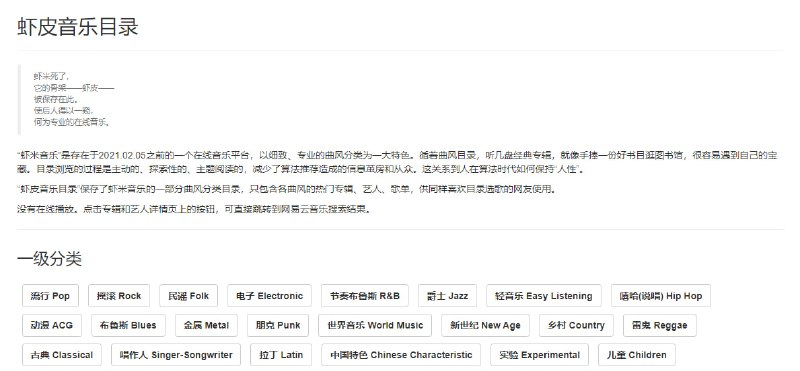Open the 节奏布鲁斯 R&B category
Viewport: 800px width, 371px height.
coord(365,295)
